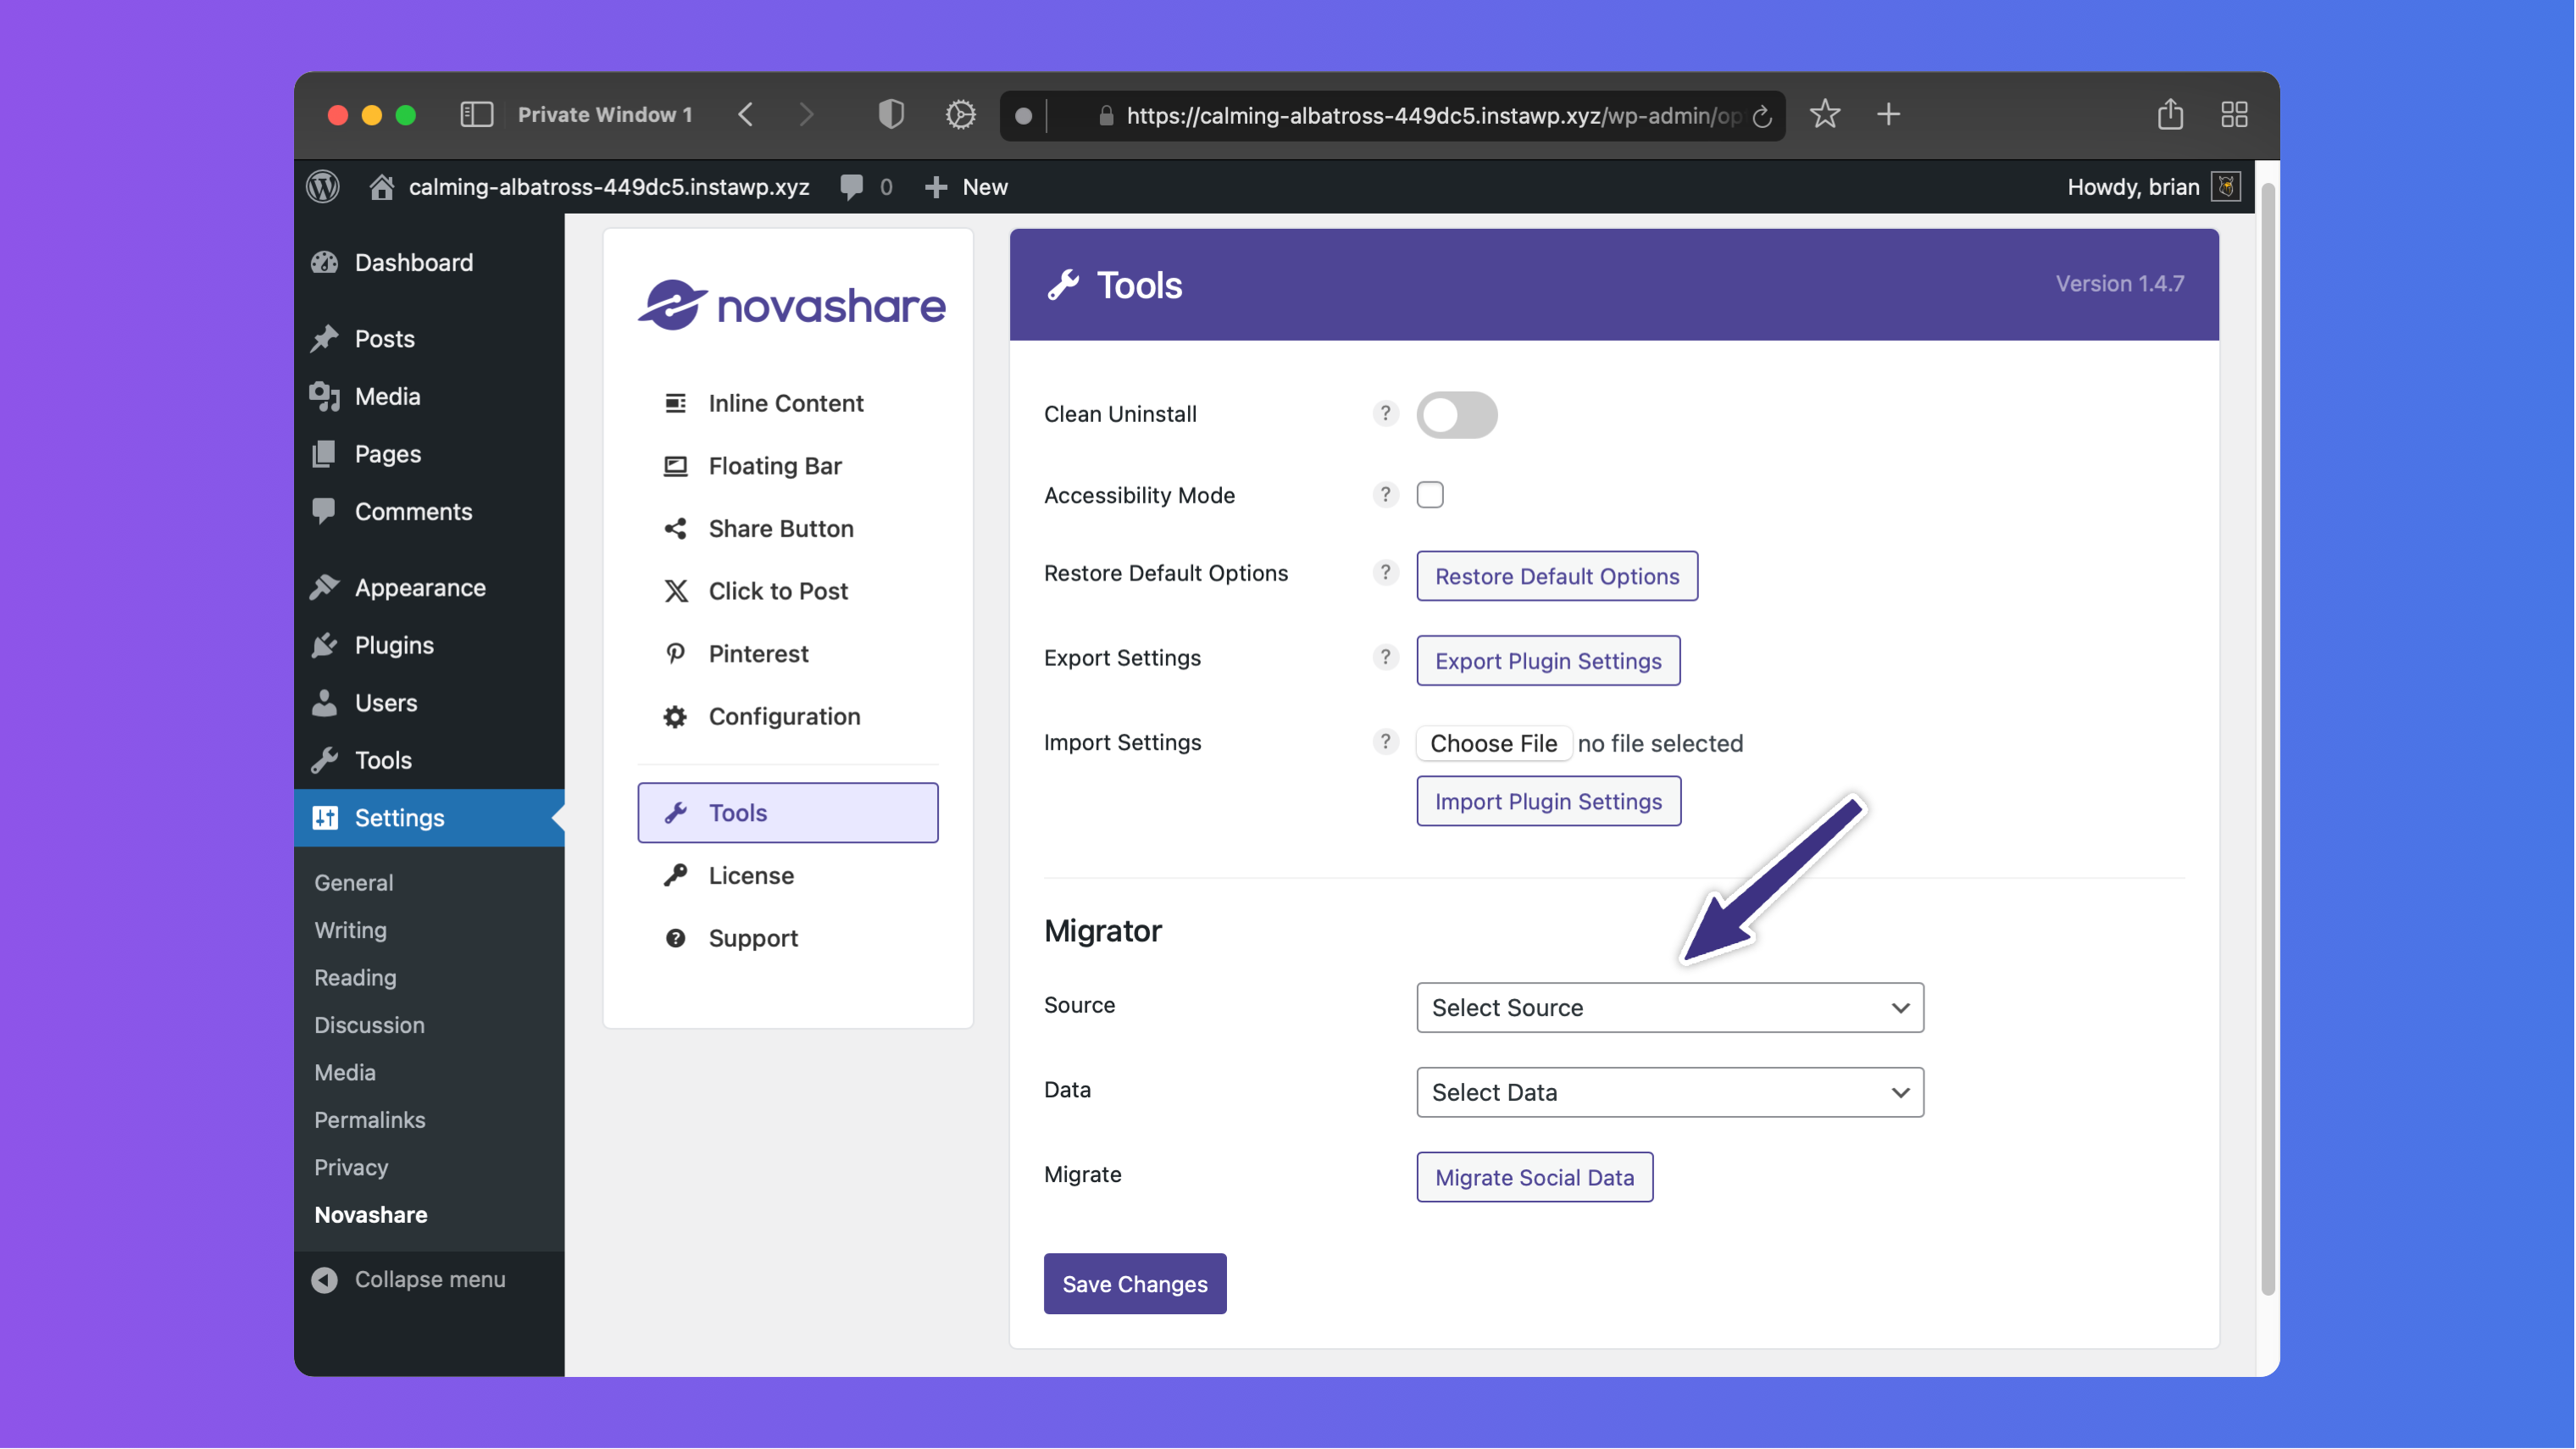The width and height of the screenshot is (2576, 1449).
Task: Open Users in admin sidebar
Action: (x=429, y=703)
